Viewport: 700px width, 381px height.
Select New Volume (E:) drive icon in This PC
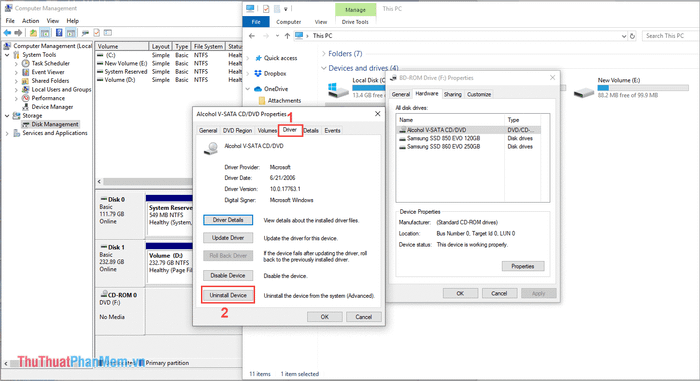[x=583, y=92]
